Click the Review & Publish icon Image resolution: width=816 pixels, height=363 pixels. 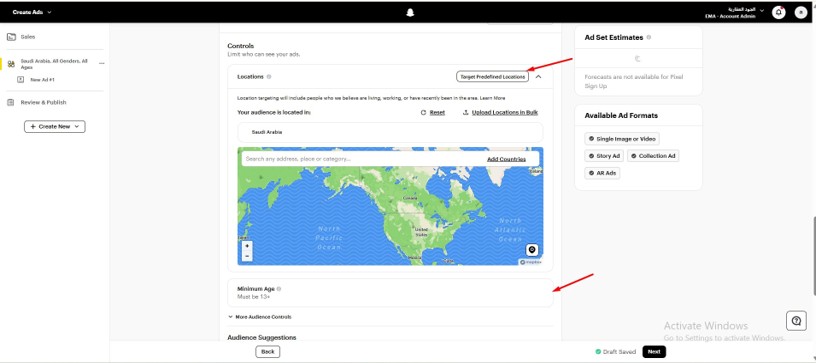(x=10, y=102)
